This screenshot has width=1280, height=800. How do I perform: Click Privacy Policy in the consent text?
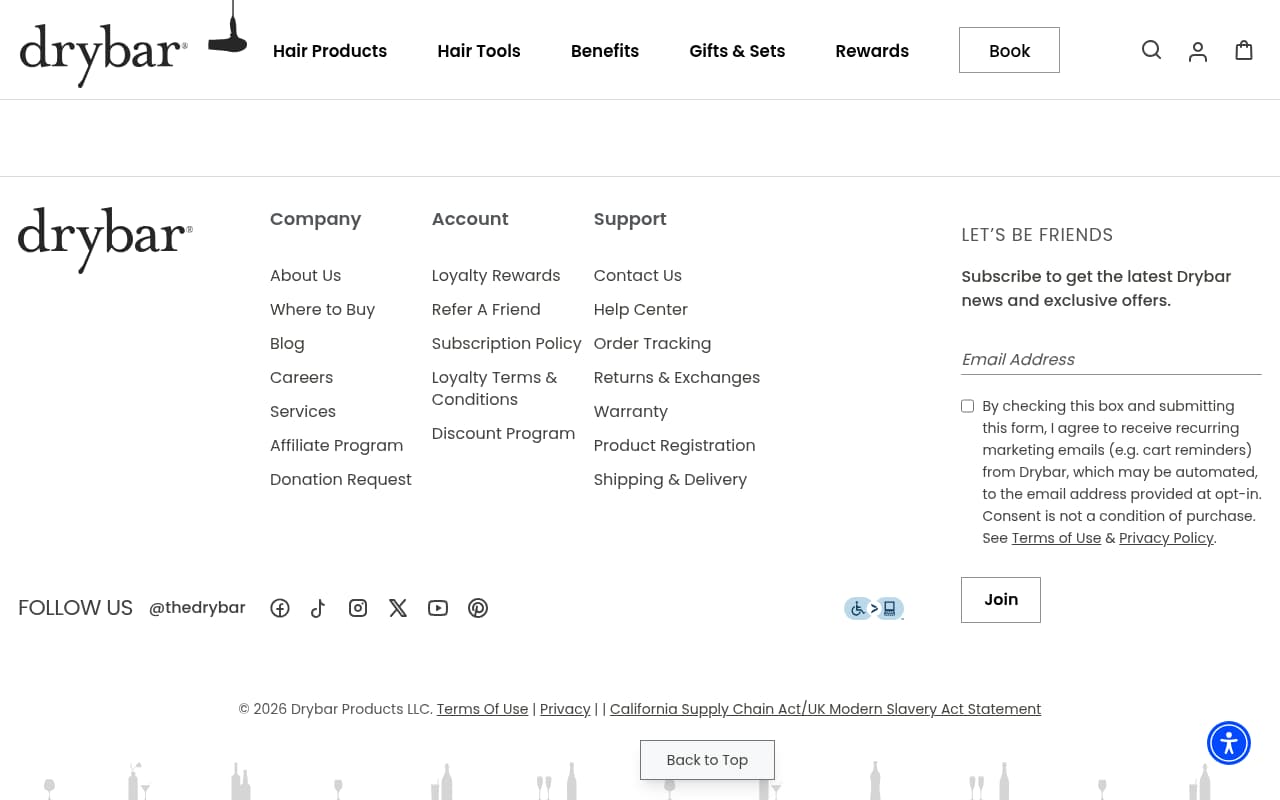click(x=1166, y=538)
